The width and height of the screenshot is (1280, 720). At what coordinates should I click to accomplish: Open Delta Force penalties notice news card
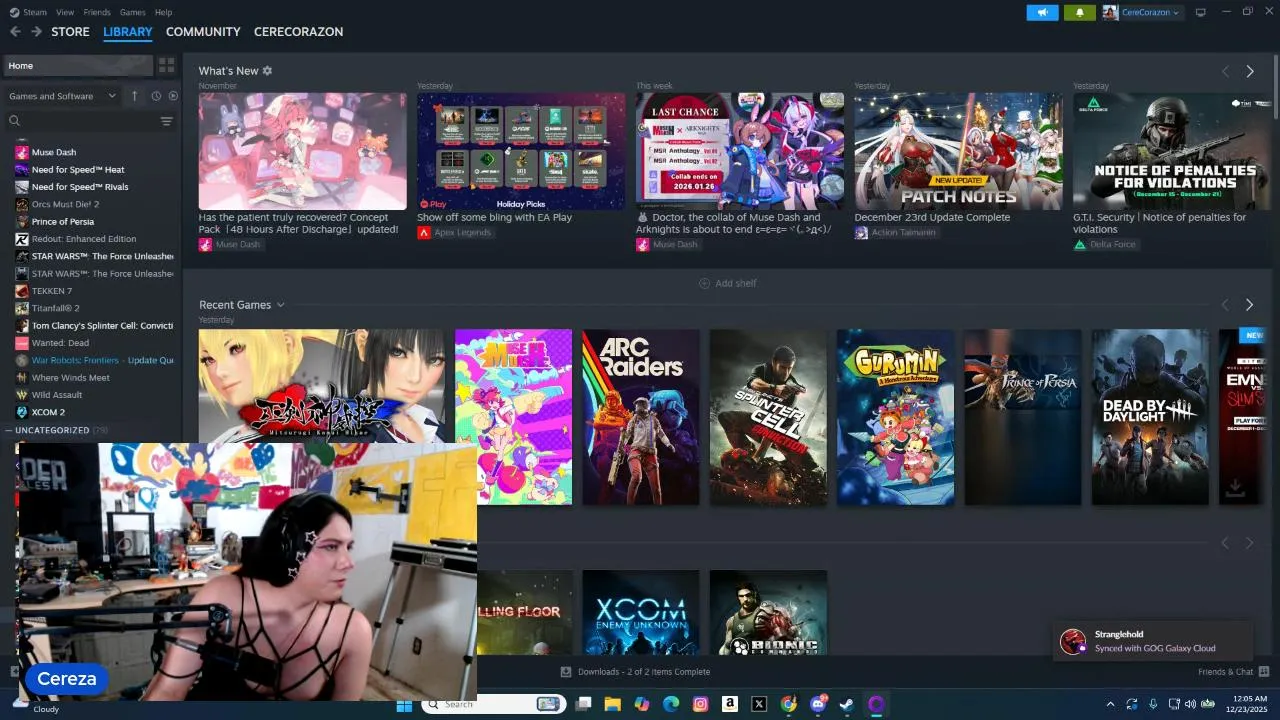1172,151
